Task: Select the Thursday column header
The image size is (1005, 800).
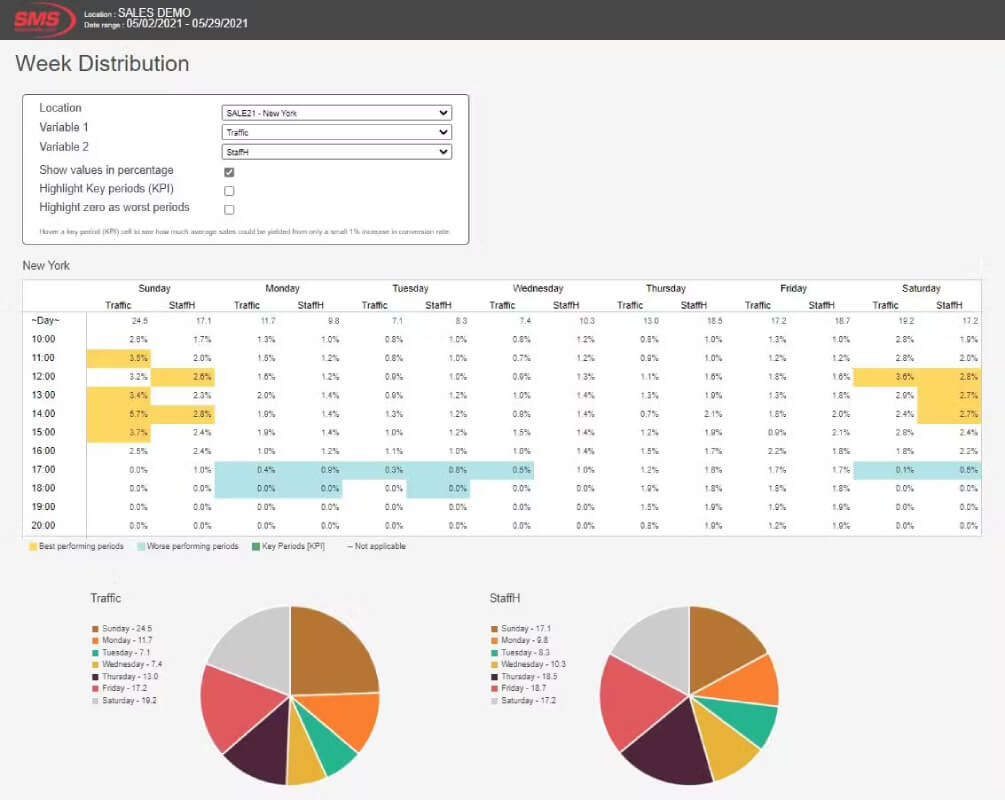Action: click(665, 288)
